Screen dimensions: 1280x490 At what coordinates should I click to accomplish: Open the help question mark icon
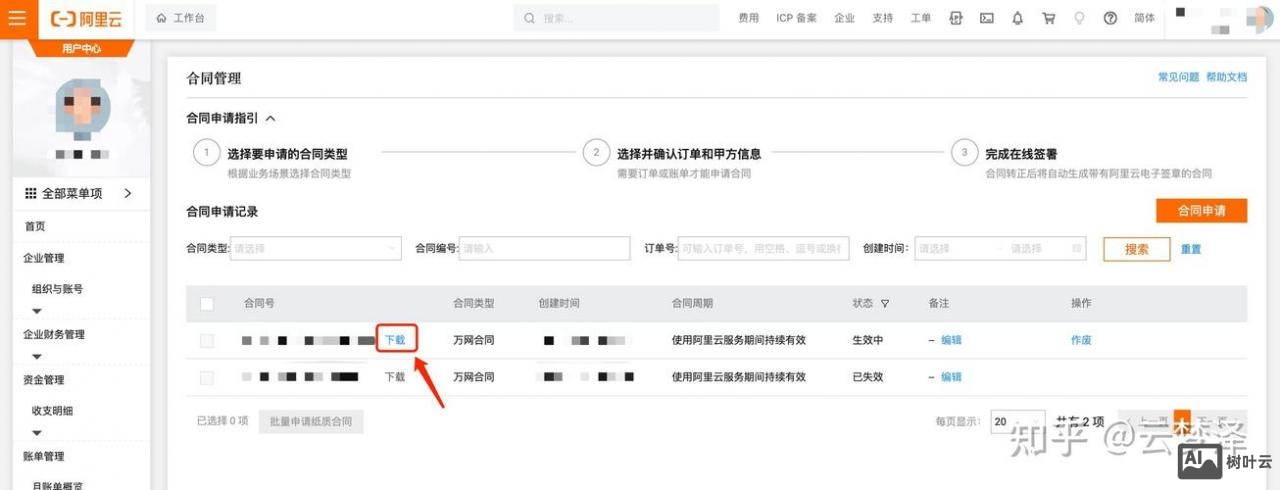coord(1110,18)
